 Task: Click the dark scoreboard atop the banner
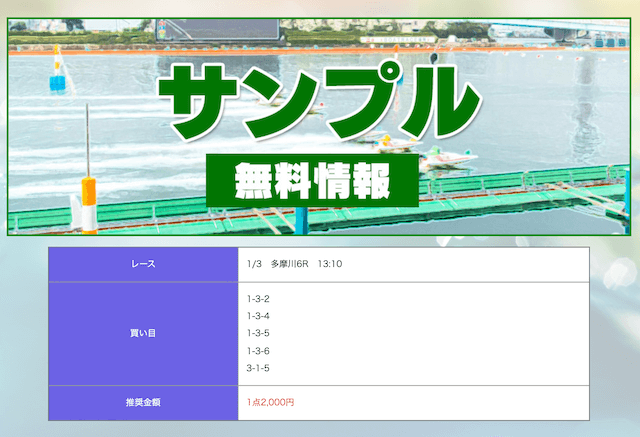pyautogui.click(x=230, y=28)
